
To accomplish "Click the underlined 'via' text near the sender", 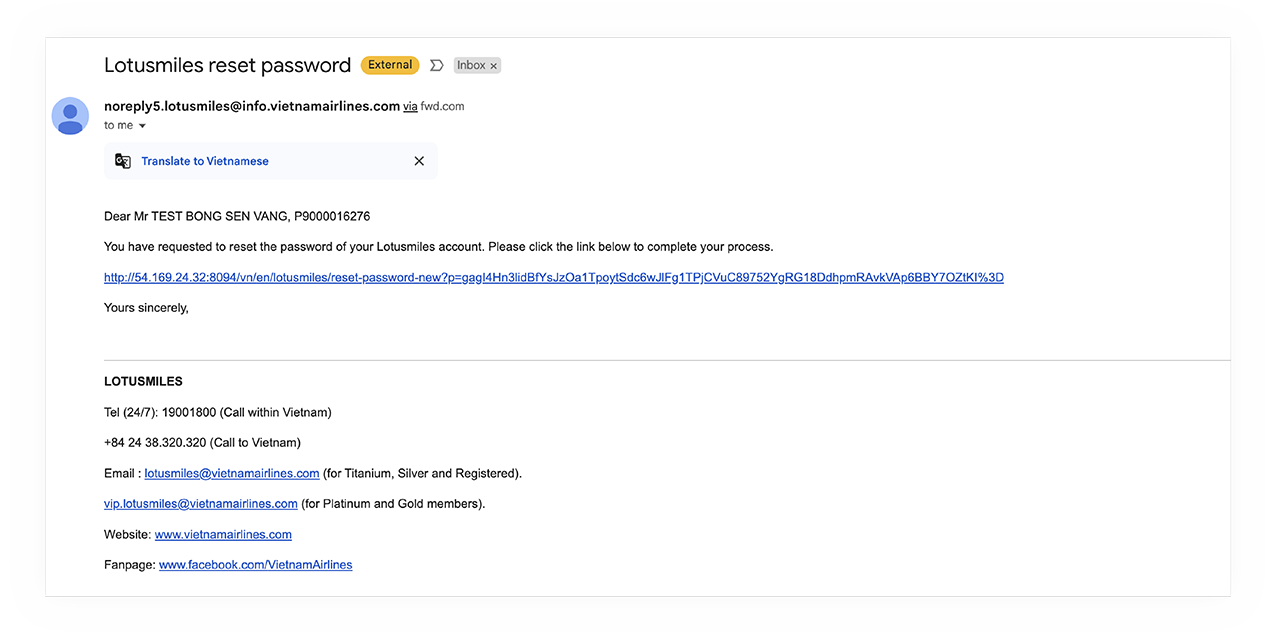I will point(410,105).
